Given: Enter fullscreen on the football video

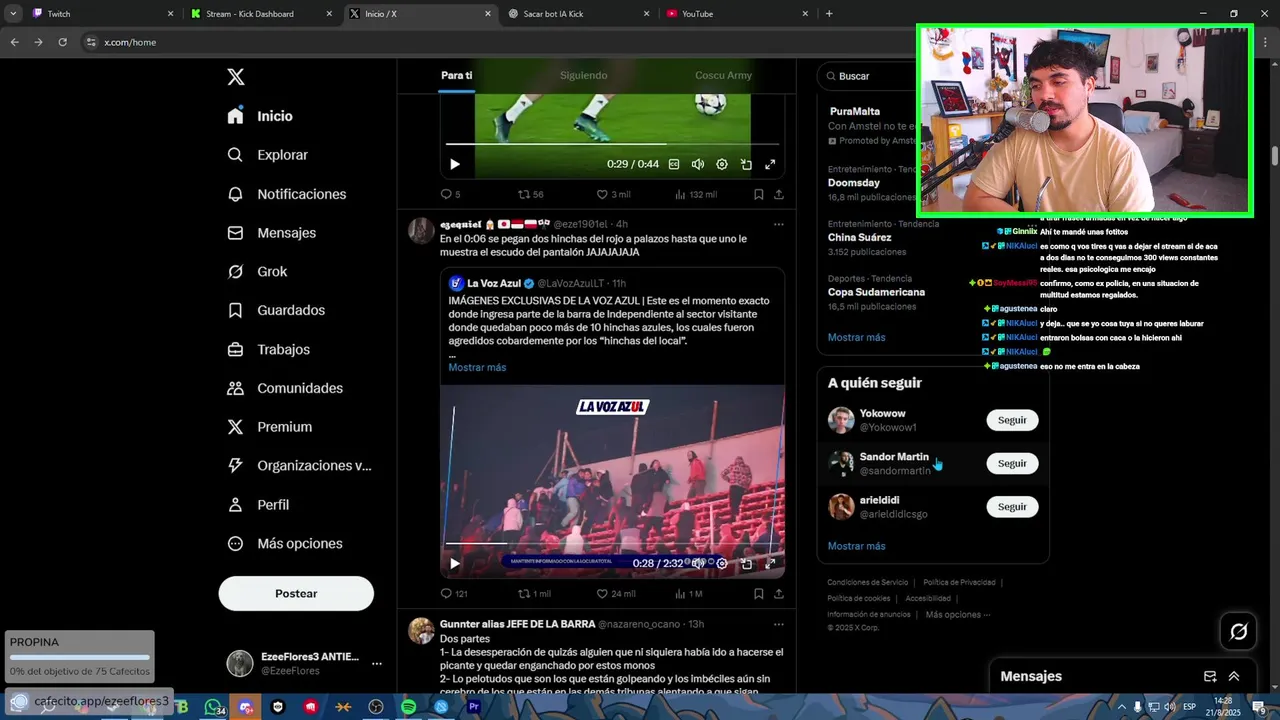Looking at the screenshot, I should (770, 164).
